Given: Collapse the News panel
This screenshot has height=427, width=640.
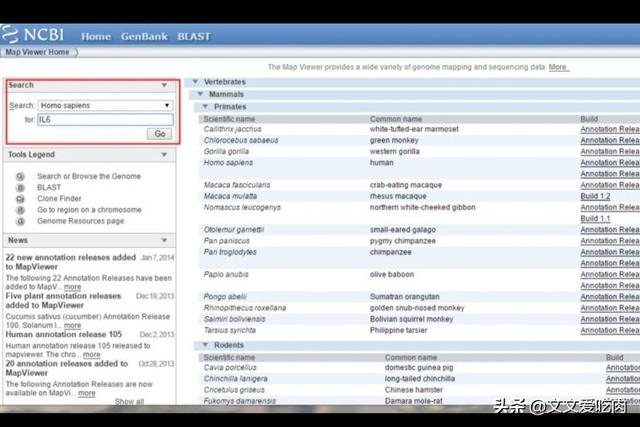Looking at the screenshot, I should (164, 241).
